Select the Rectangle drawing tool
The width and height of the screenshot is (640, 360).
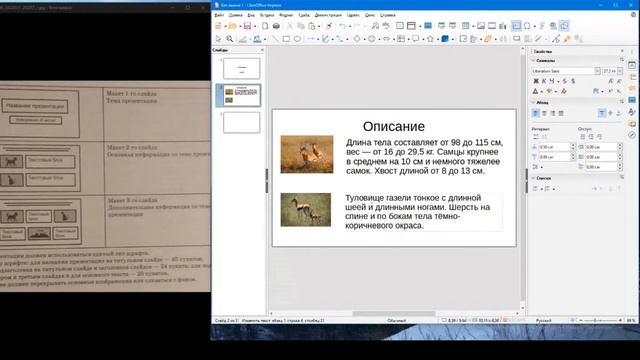[286, 39]
